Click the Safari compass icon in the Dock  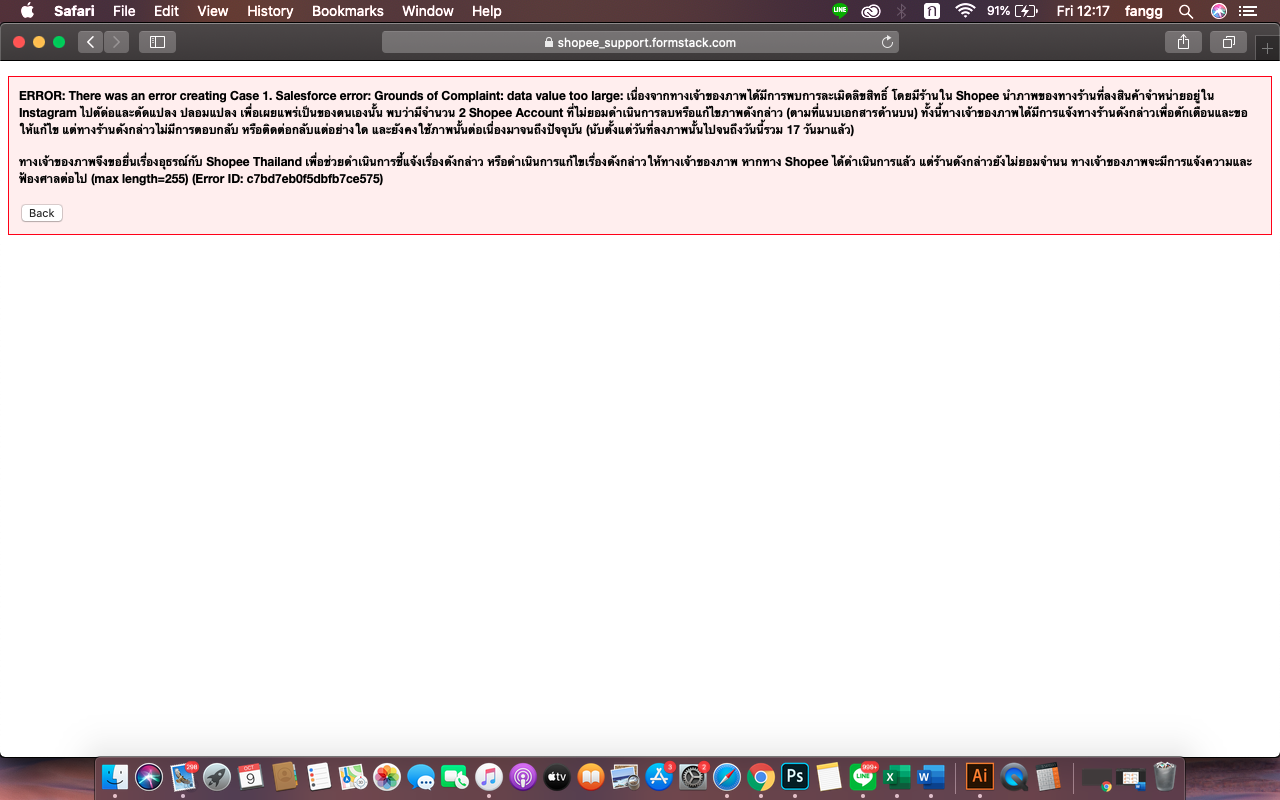727,776
